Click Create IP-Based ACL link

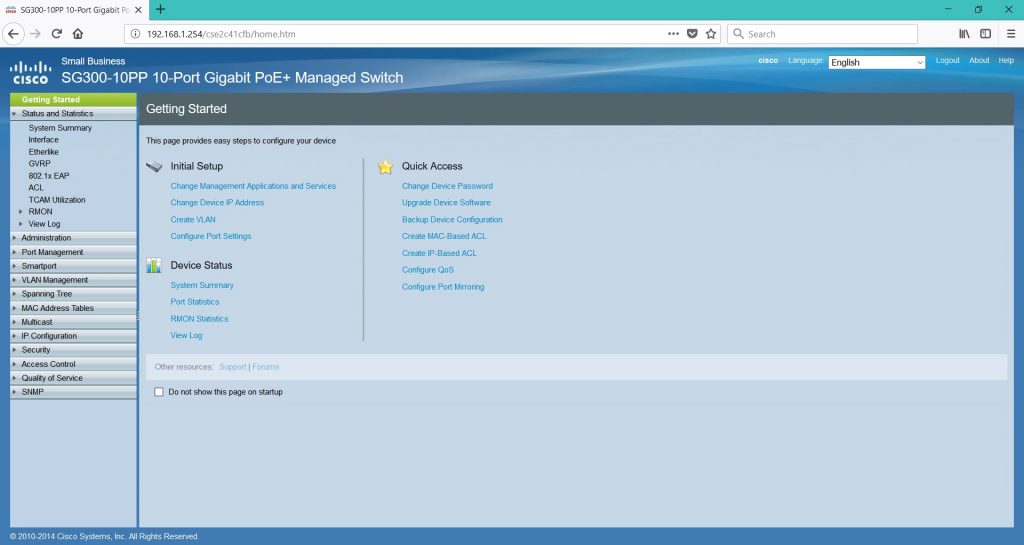click(439, 253)
